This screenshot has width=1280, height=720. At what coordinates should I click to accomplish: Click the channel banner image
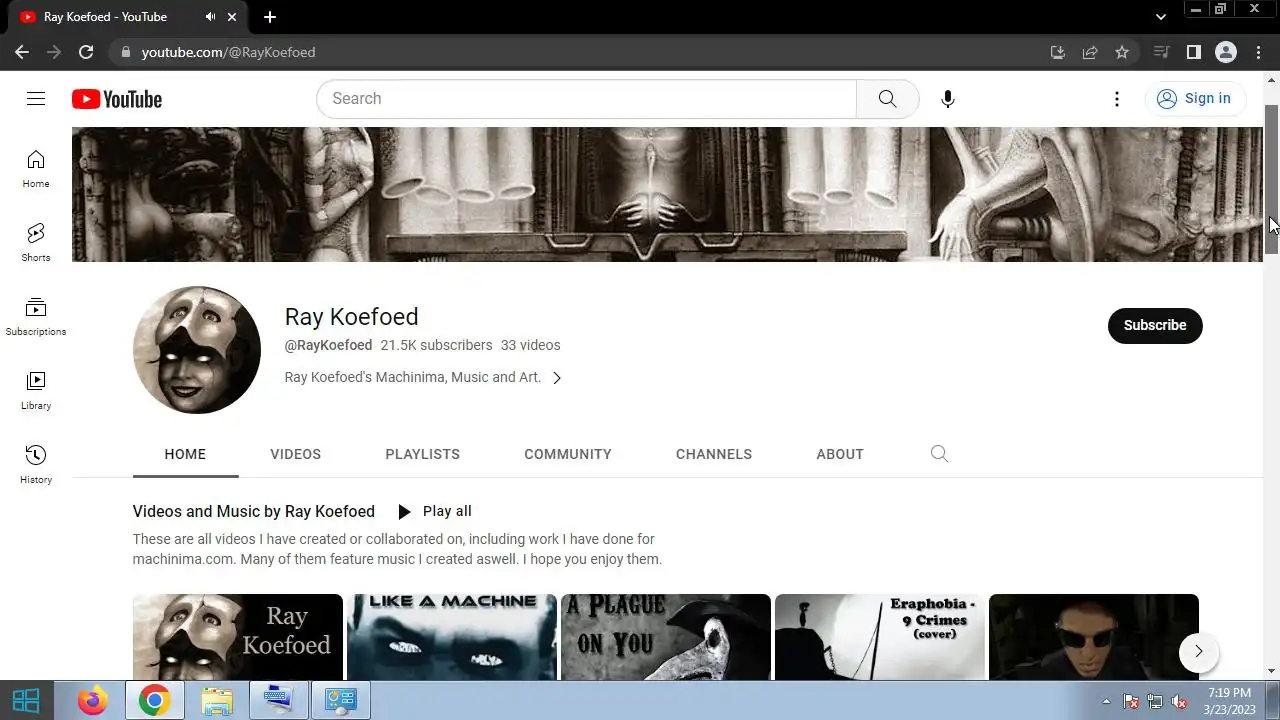[x=667, y=194]
